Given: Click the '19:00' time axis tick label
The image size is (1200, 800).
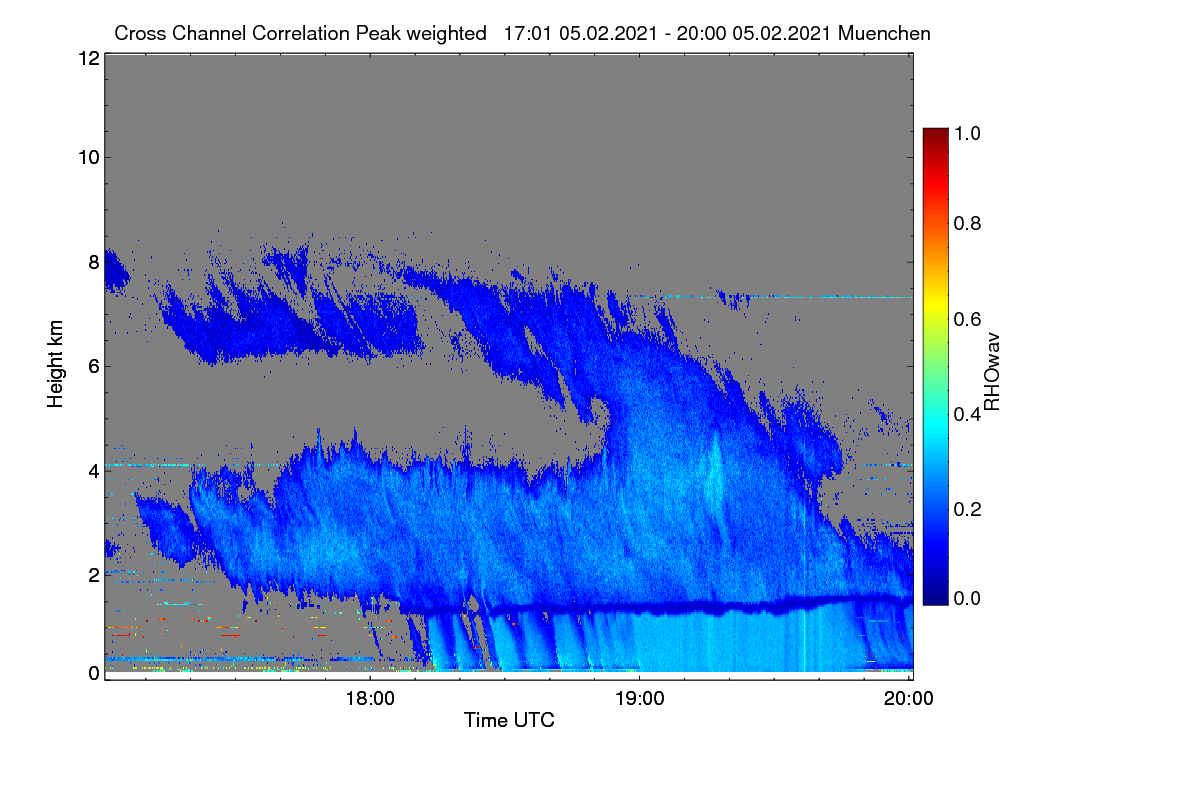Looking at the screenshot, I should 640,698.
